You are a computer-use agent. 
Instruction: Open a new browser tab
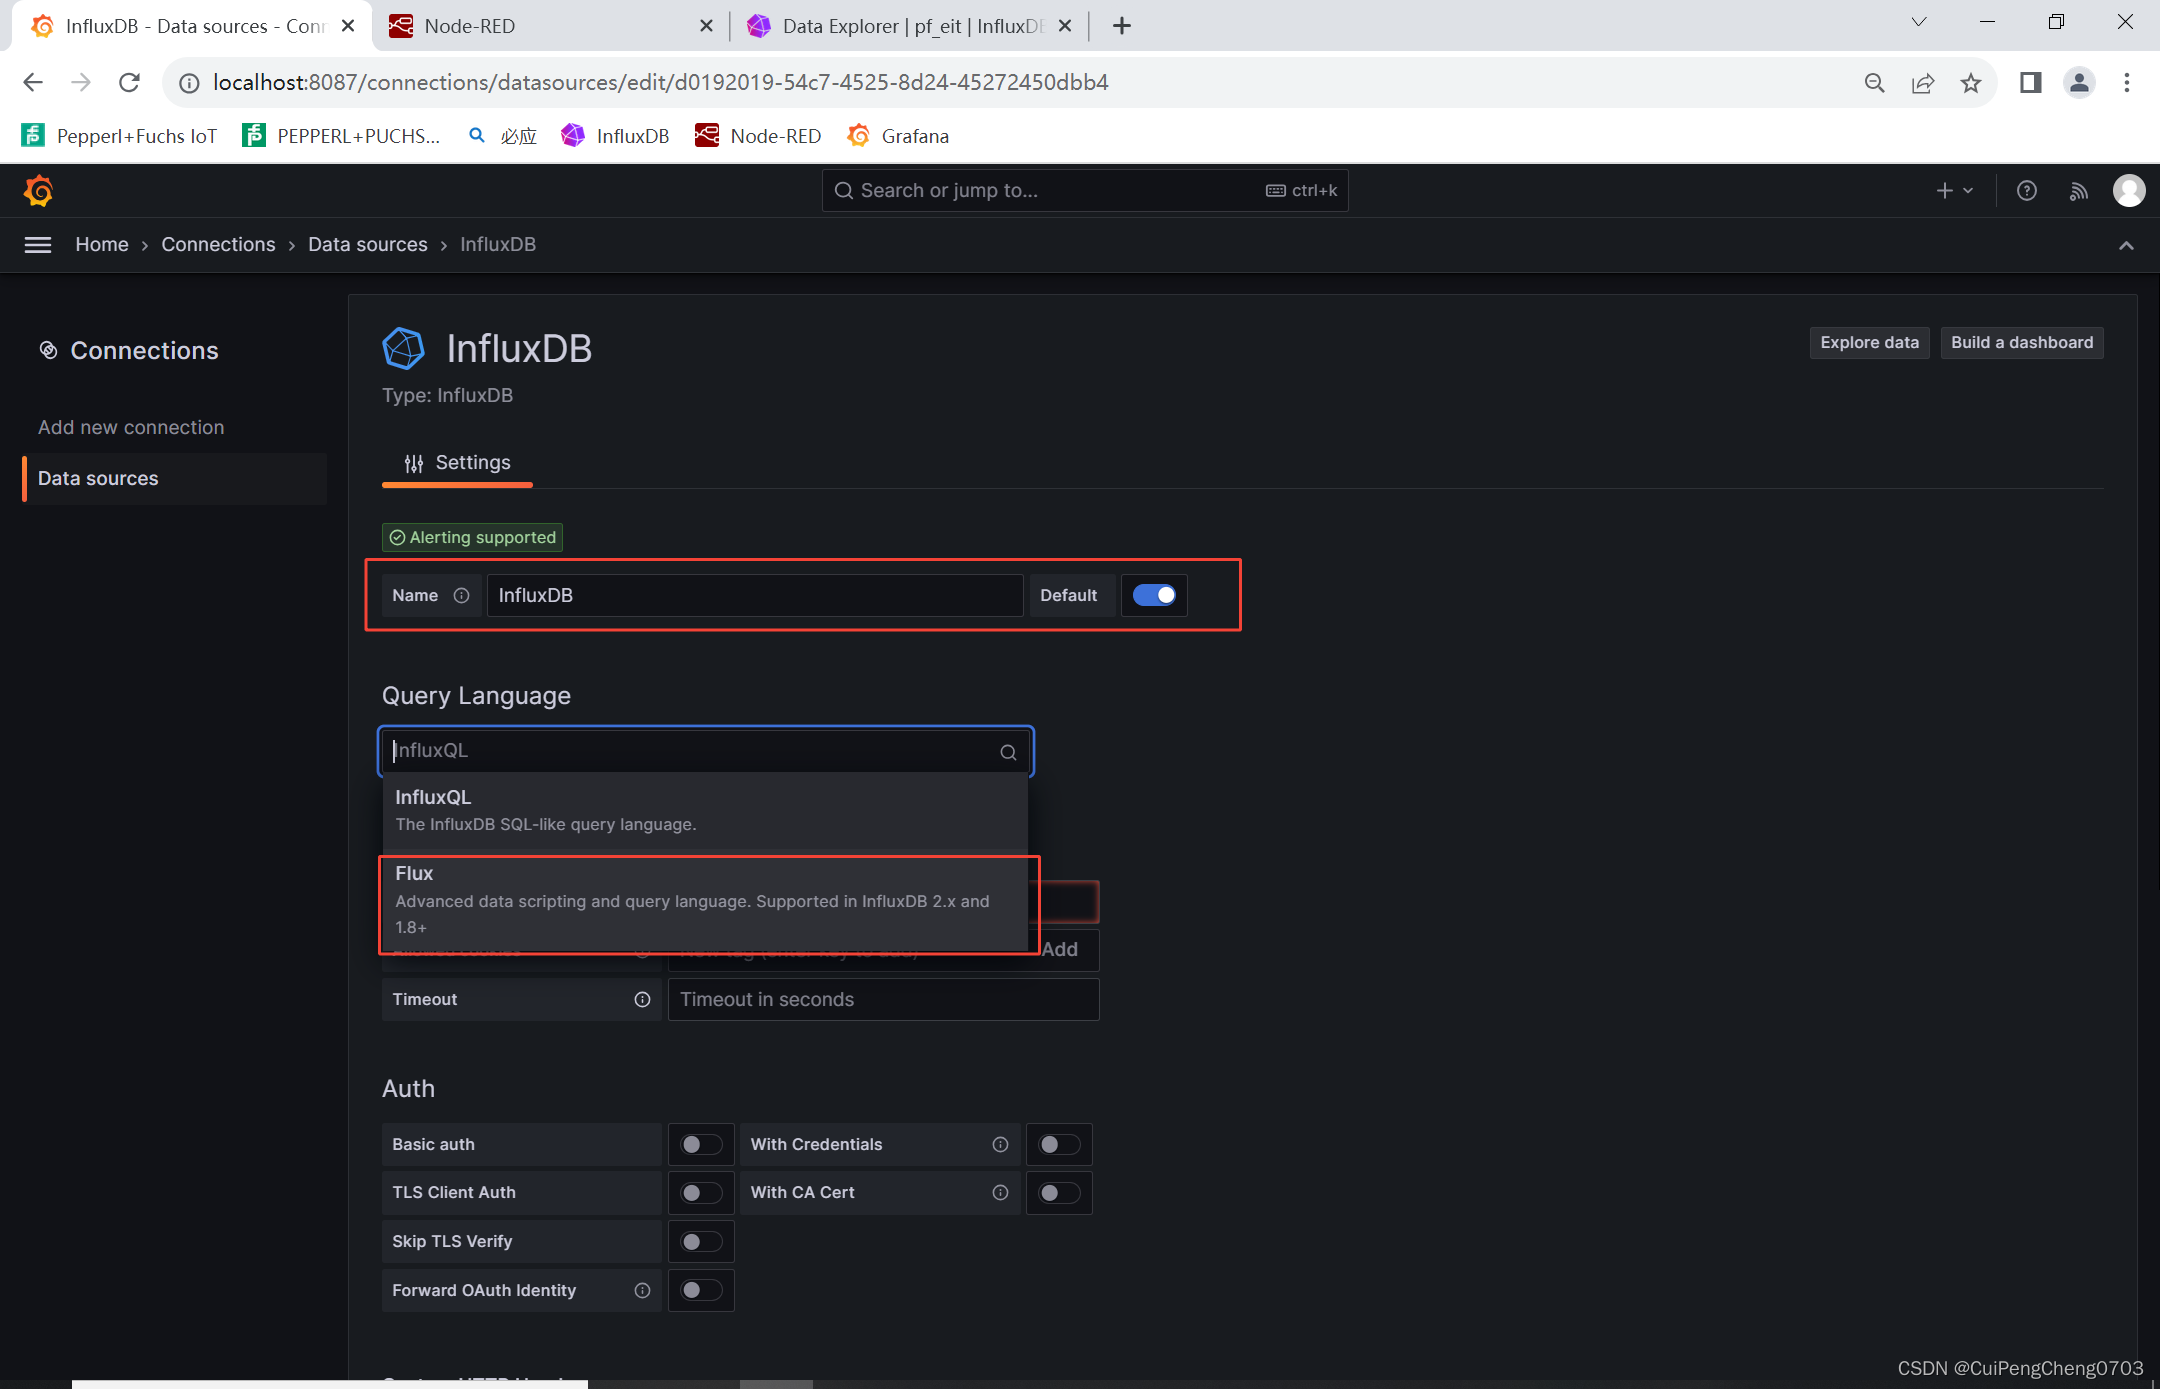click(x=1122, y=26)
